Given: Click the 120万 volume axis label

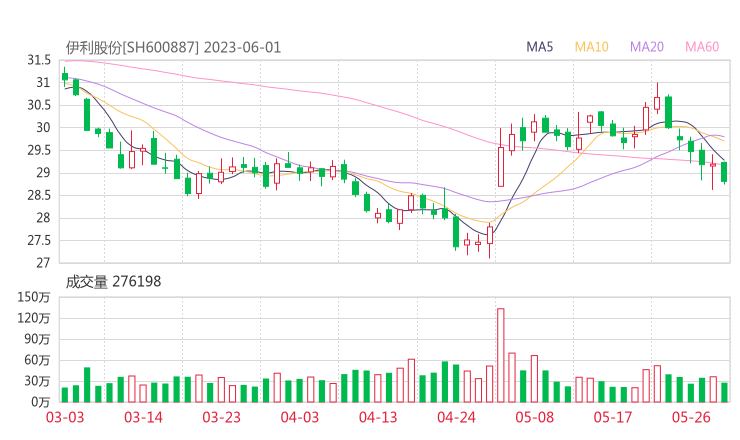Looking at the screenshot, I should click(x=34, y=318).
